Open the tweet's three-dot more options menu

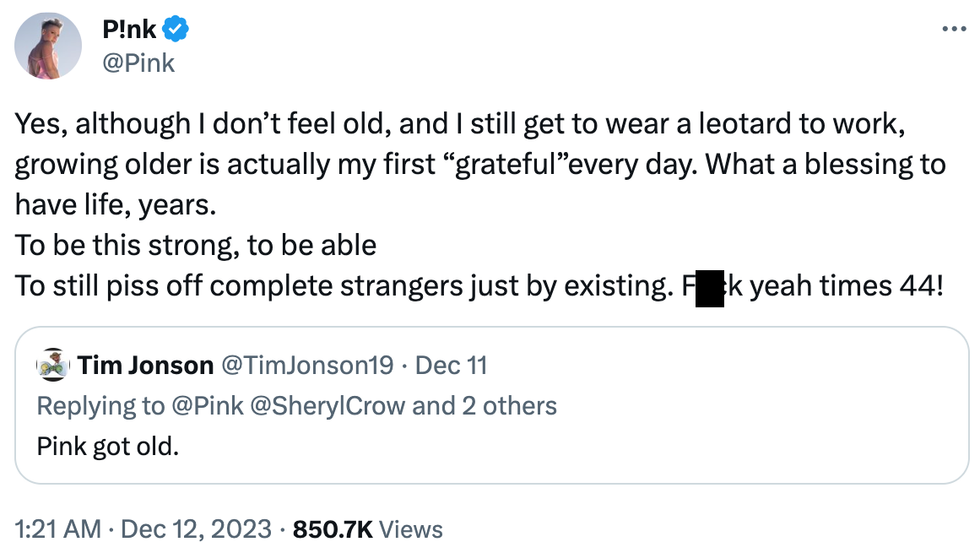coord(953,31)
